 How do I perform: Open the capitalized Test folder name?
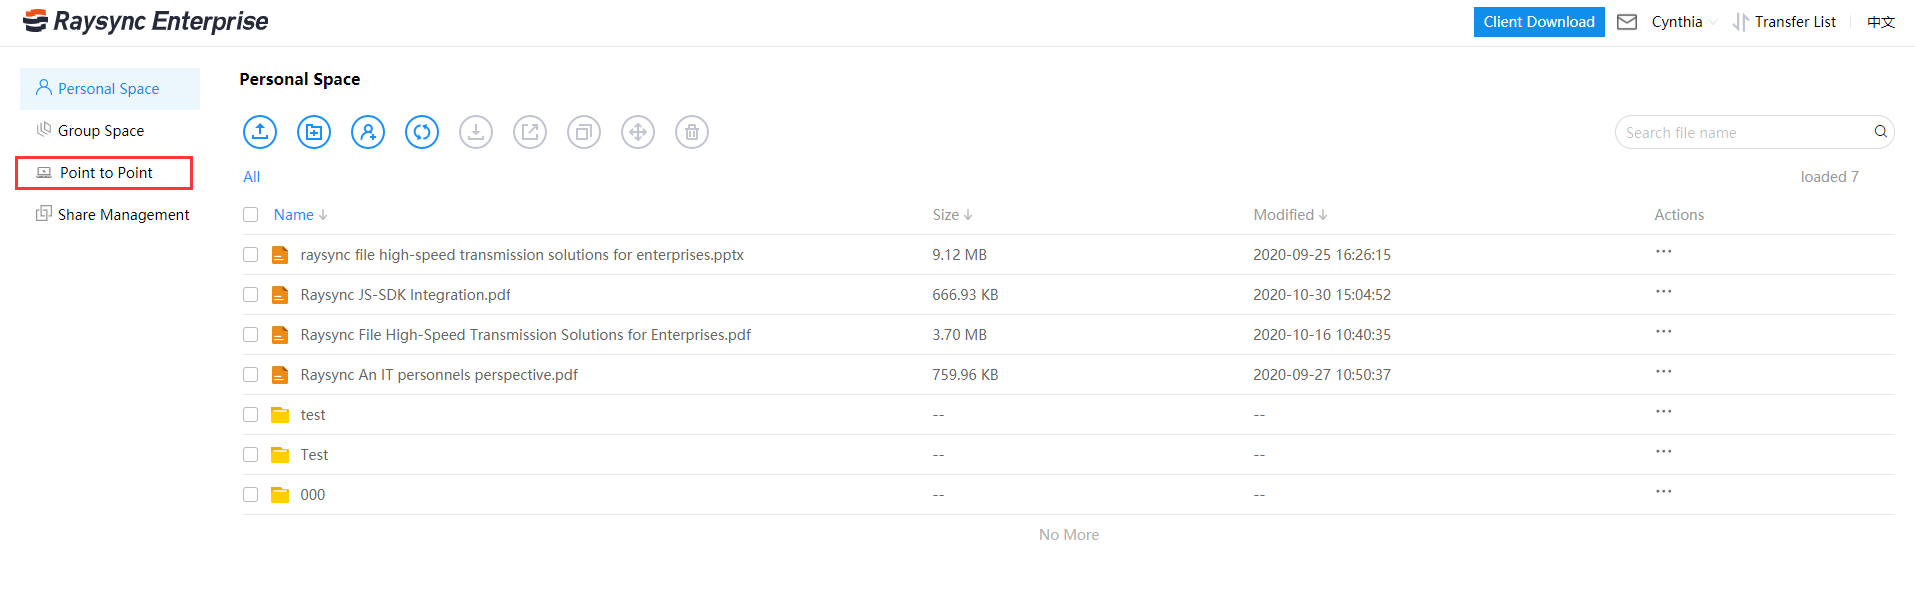(314, 455)
